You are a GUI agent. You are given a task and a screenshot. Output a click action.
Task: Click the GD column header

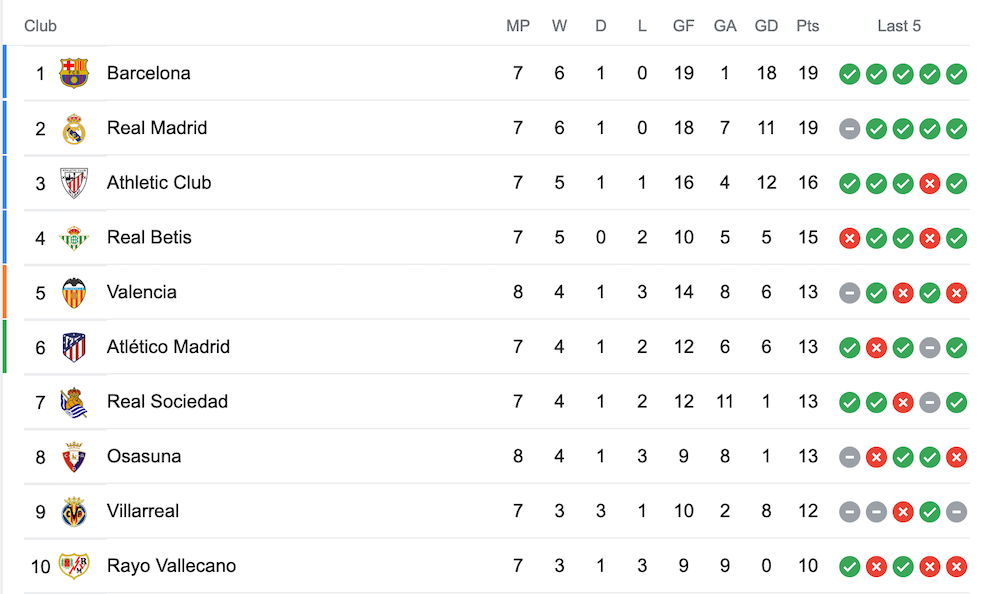click(766, 26)
